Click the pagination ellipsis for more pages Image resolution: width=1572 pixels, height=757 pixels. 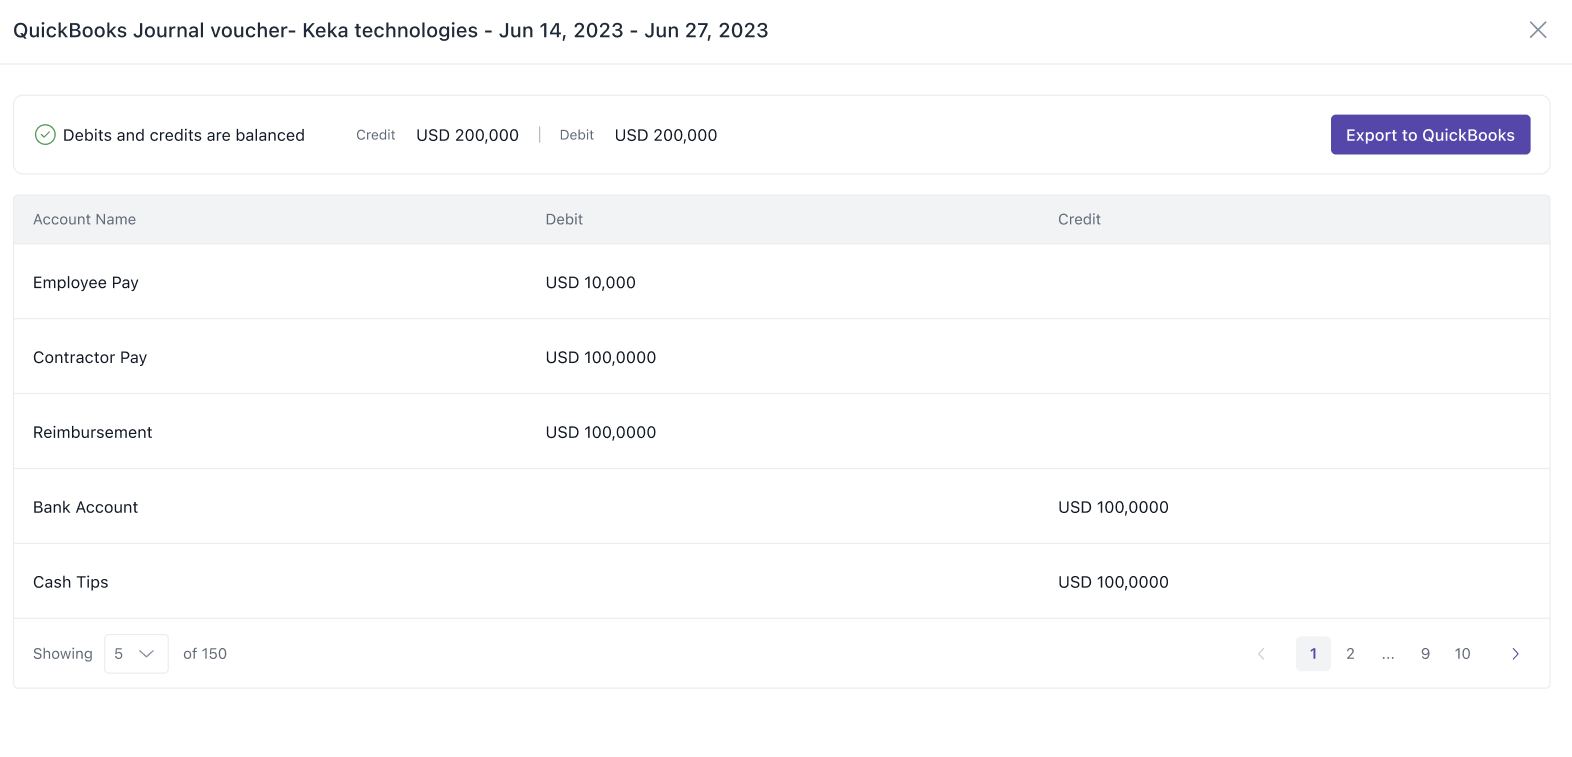pos(1388,654)
